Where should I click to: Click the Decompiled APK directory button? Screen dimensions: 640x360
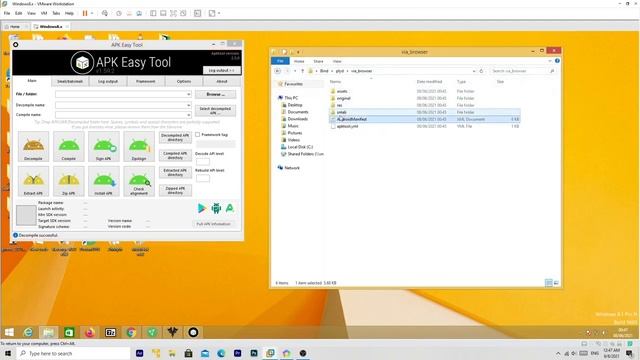click(175, 137)
